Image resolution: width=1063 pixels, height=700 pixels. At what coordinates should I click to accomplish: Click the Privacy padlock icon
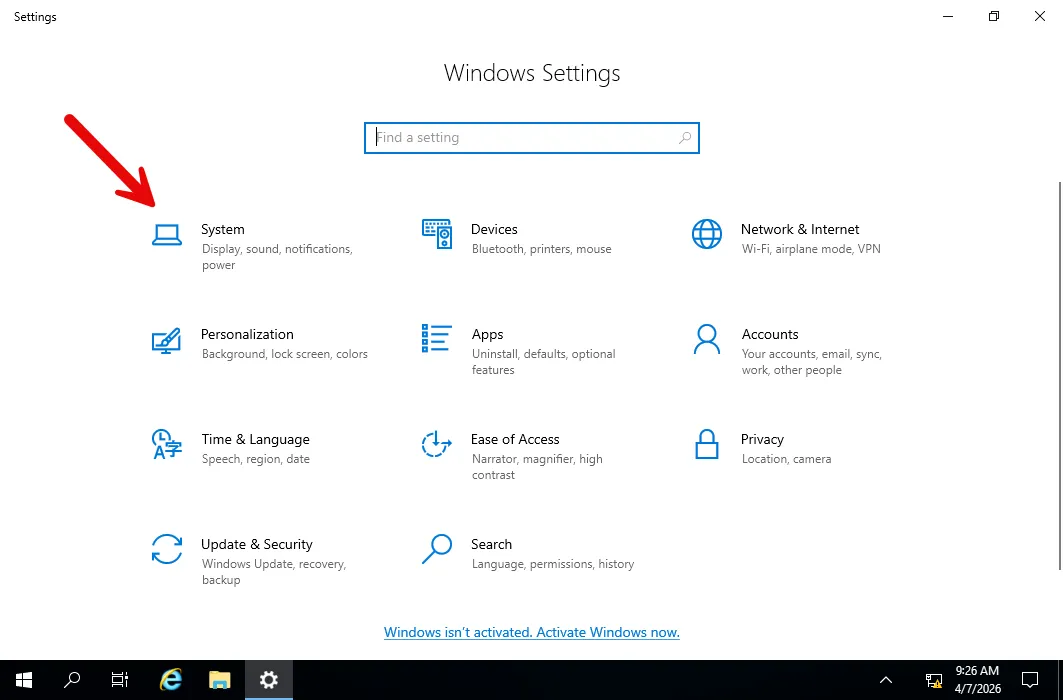click(707, 444)
